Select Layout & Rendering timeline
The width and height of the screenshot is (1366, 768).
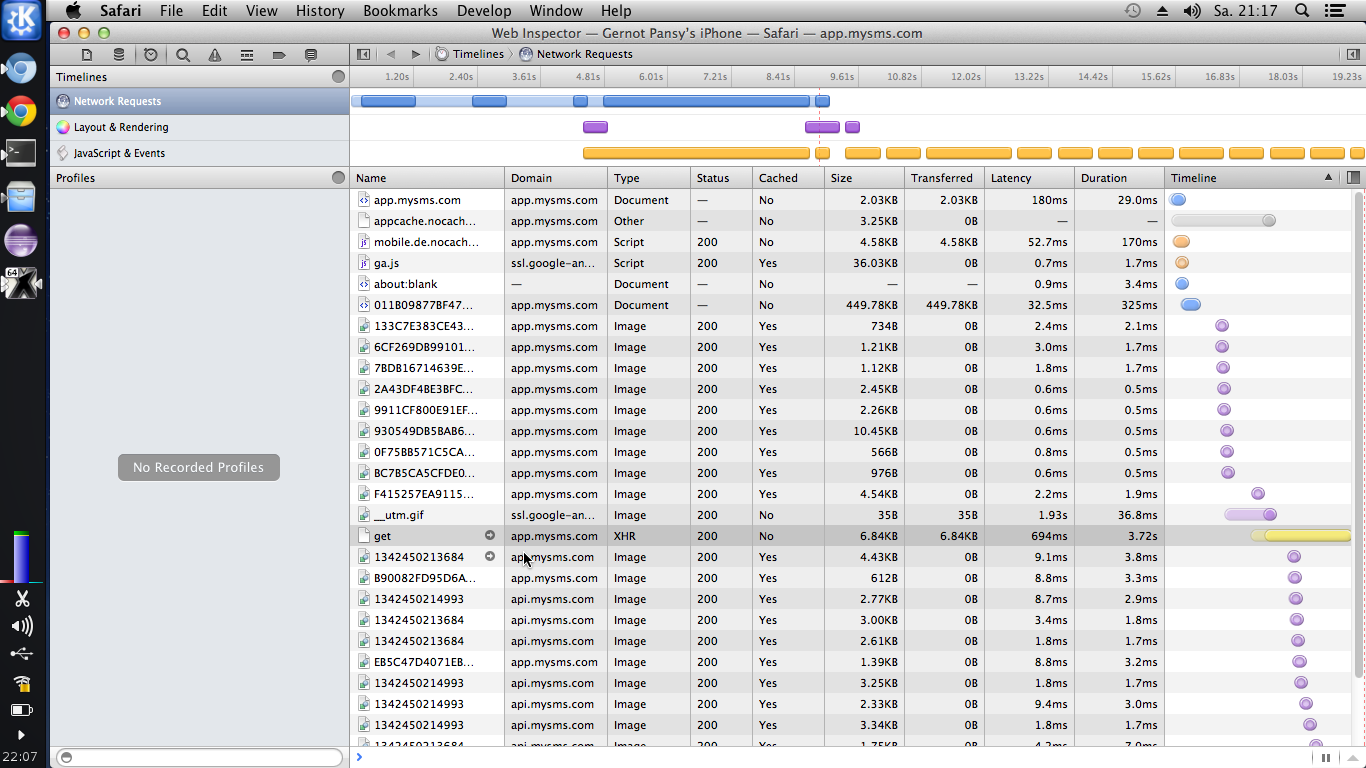(199, 127)
